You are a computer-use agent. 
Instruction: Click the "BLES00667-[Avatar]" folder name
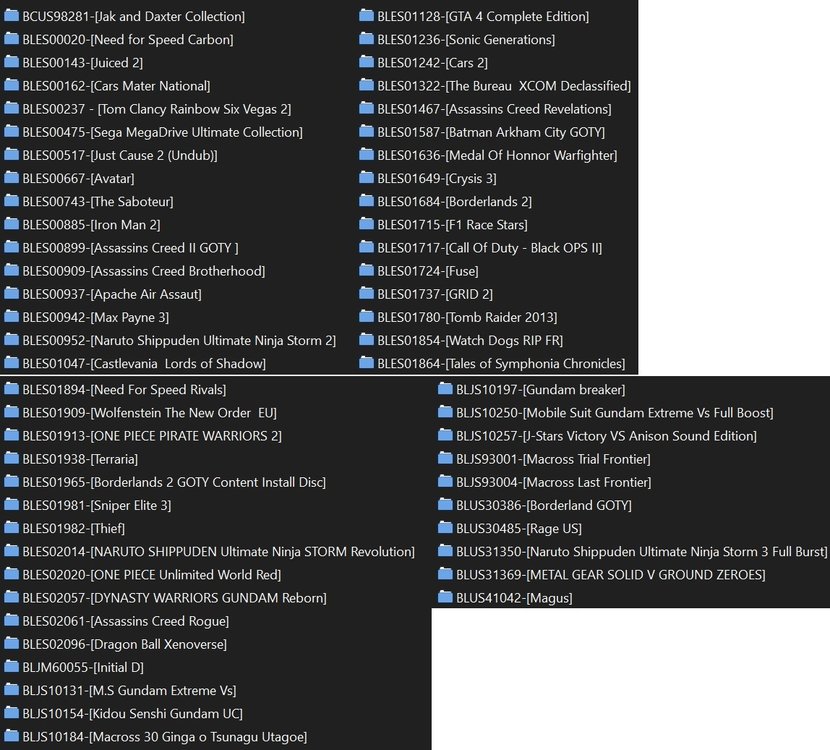click(78, 178)
